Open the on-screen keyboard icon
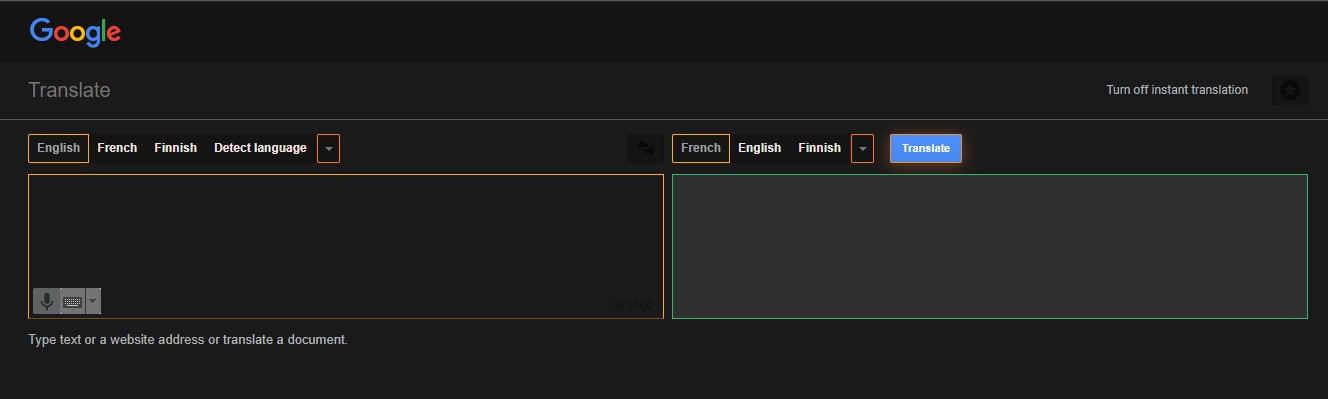The width and height of the screenshot is (1328, 399). click(x=72, y=301)
